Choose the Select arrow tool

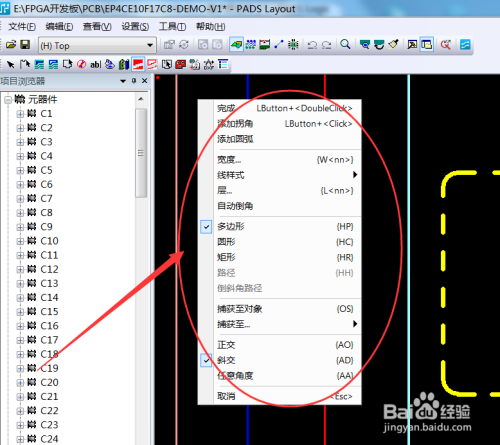pyautogui.click(x=11, y=64)
